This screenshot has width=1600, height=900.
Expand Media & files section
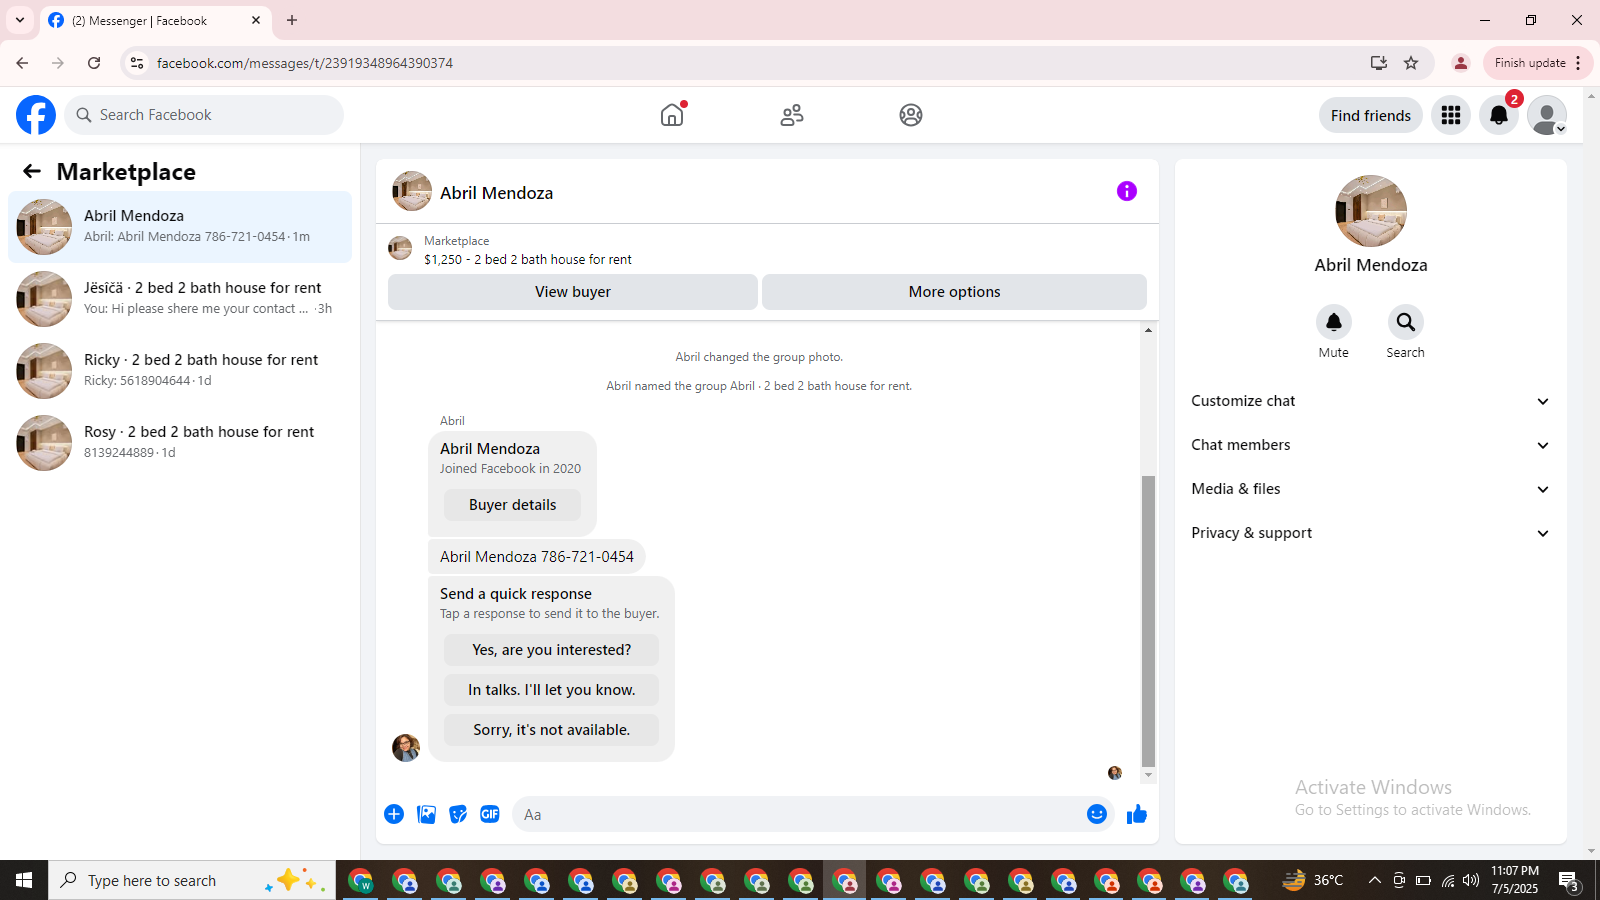tap(1371, 489)
